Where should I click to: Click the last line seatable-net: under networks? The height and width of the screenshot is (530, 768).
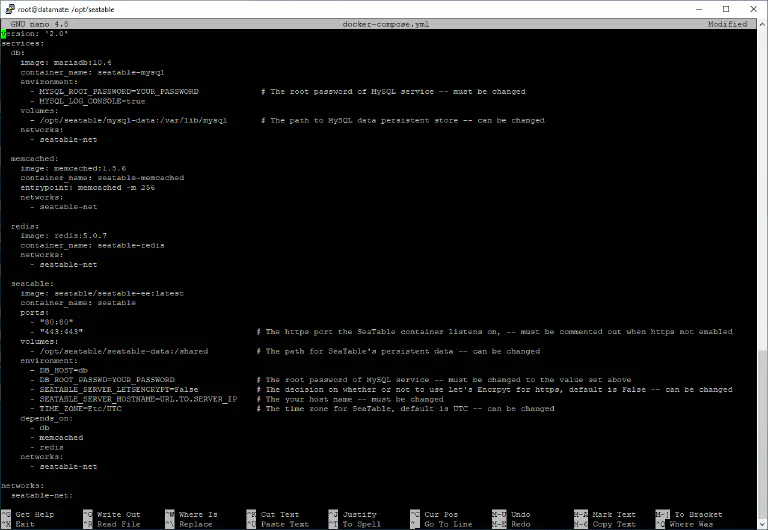tap(42, 495)
